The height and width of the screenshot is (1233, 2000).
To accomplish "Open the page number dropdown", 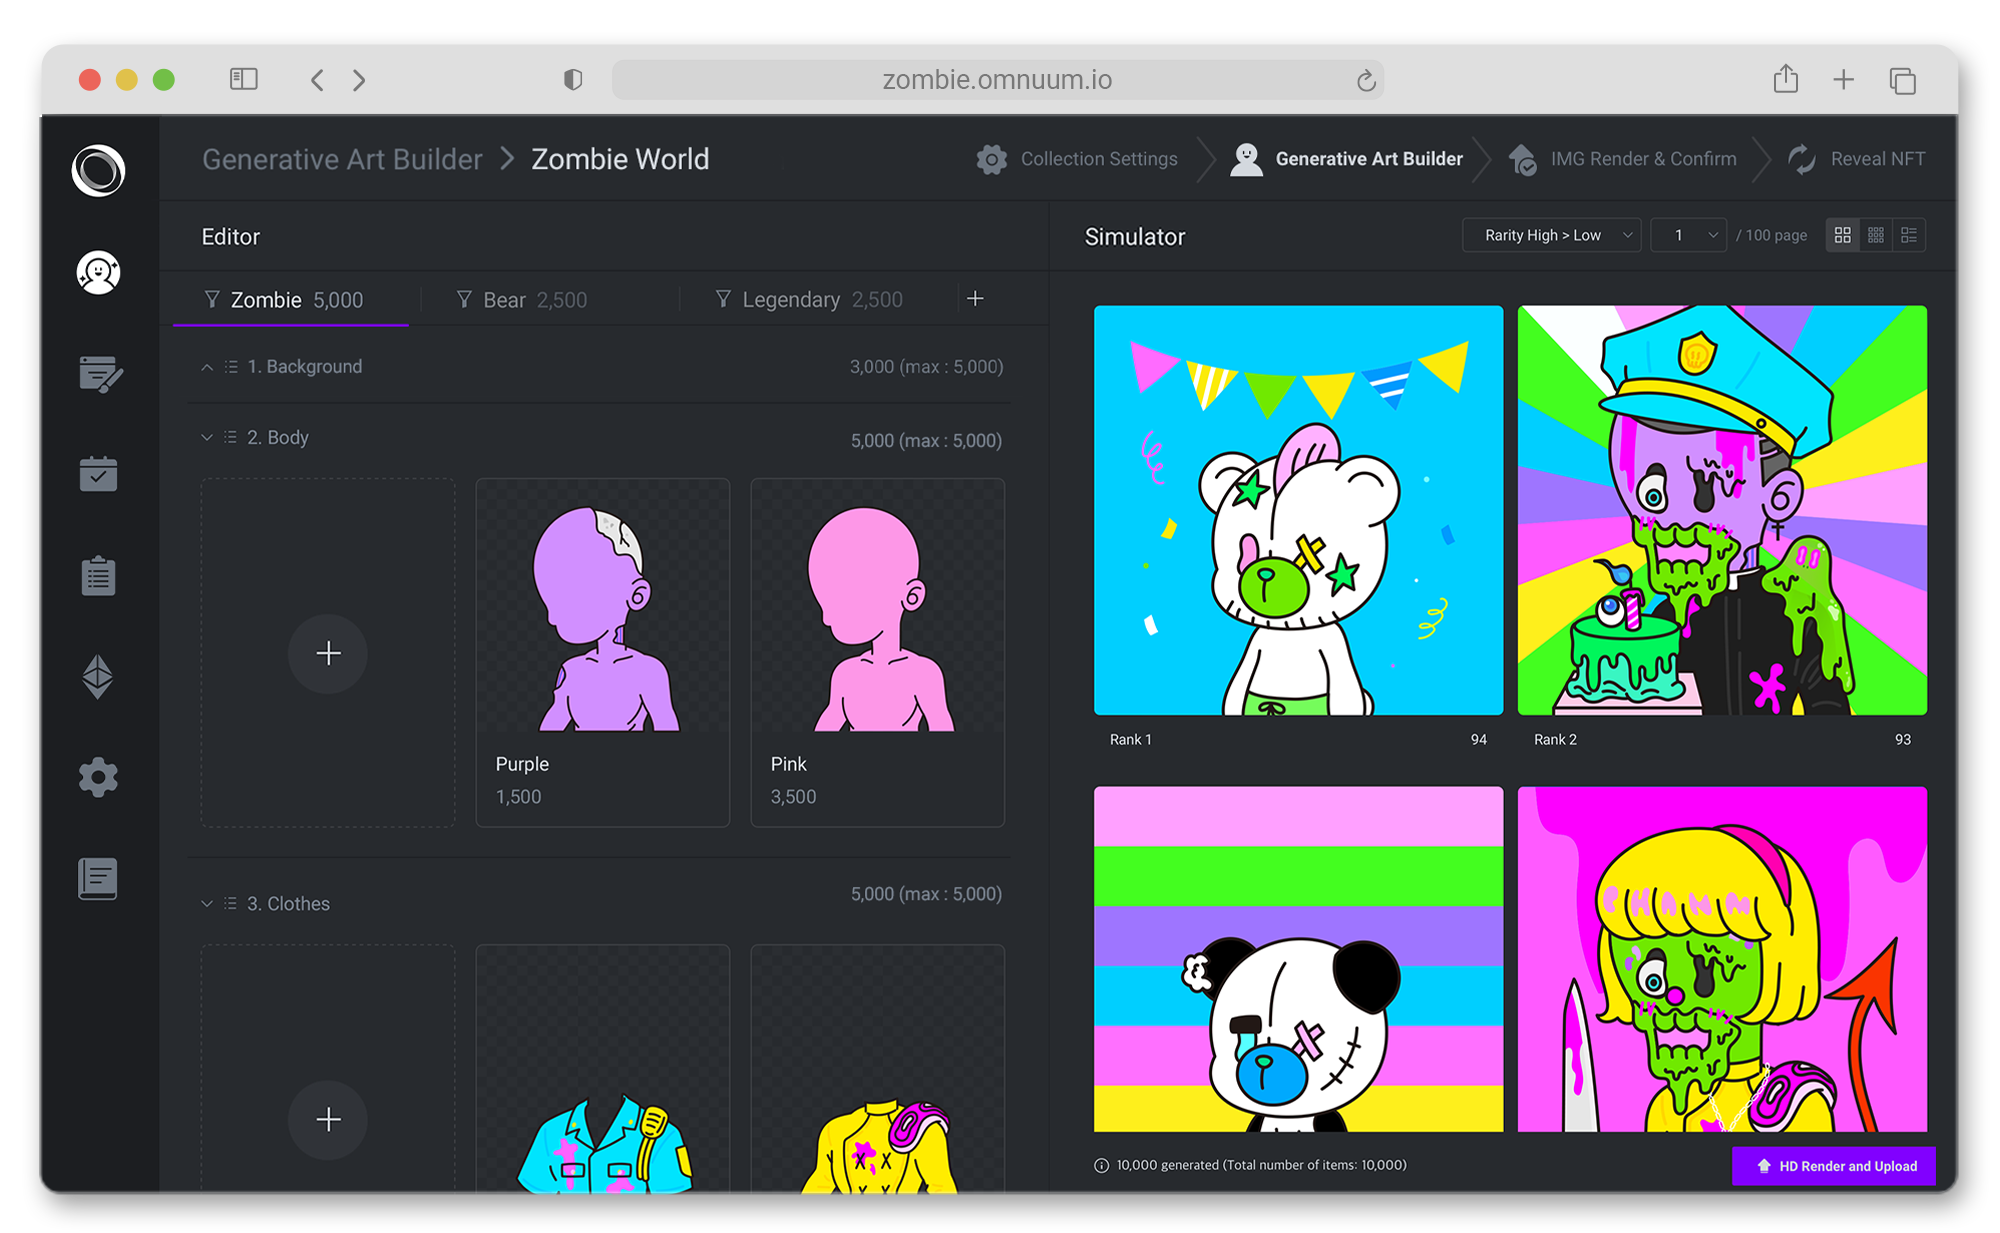I will [1687, 235].
